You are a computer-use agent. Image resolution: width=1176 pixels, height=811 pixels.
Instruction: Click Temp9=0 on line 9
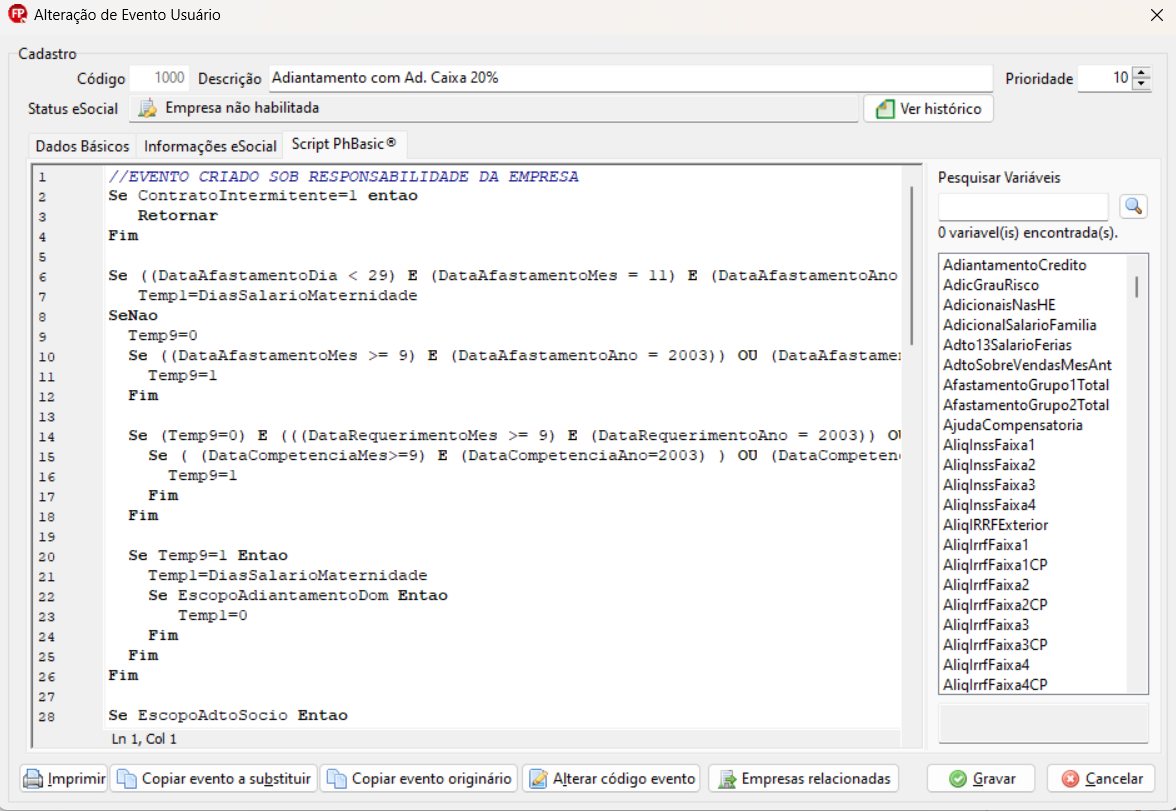163,335
